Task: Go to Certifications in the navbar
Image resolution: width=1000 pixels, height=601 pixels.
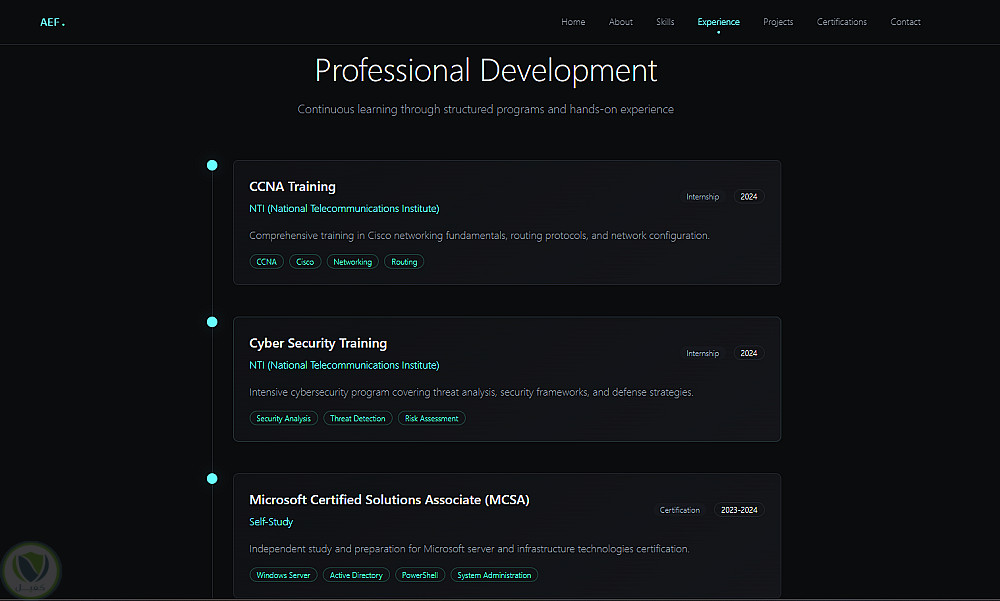Action: pyautogui.click(x=841, y=22)
